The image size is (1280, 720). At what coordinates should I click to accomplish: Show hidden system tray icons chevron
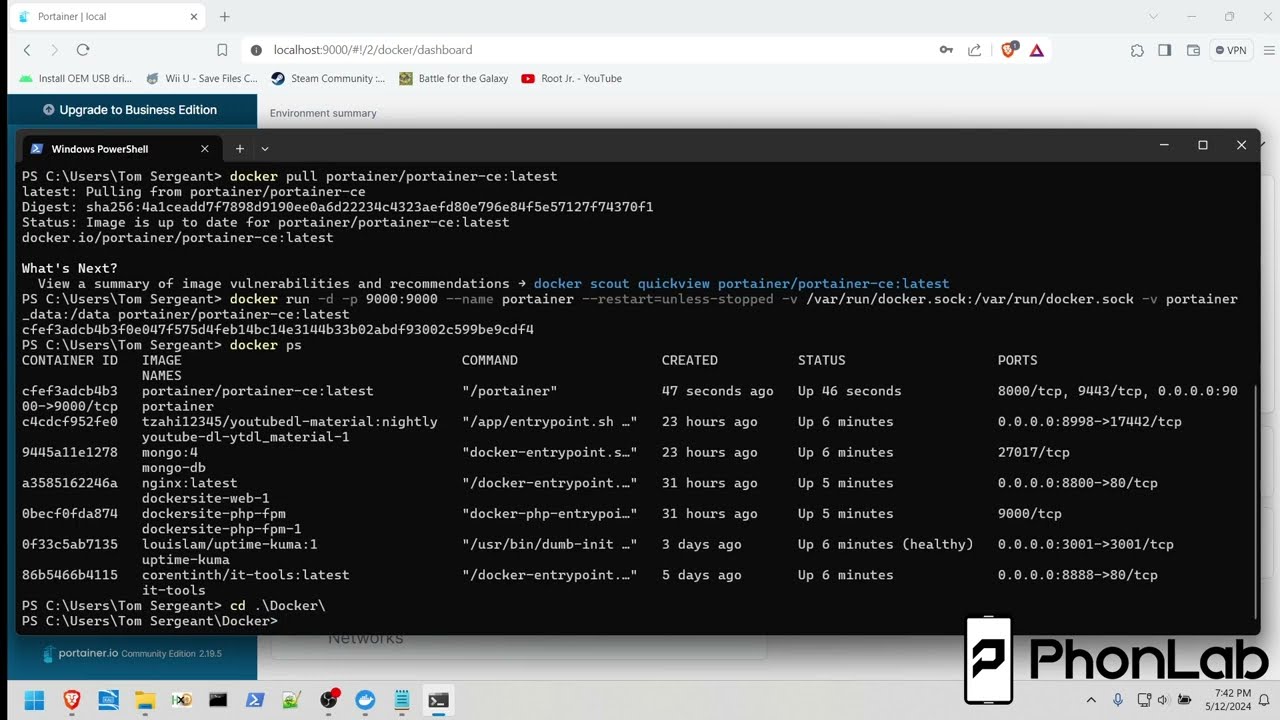[1091, 700]
